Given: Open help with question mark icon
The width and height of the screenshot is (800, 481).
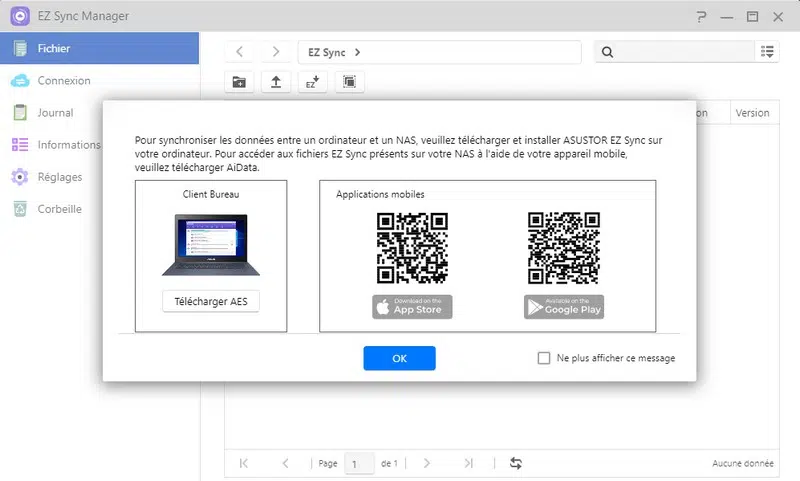Looking at the screenshot, I should click(x=702, y=16).
